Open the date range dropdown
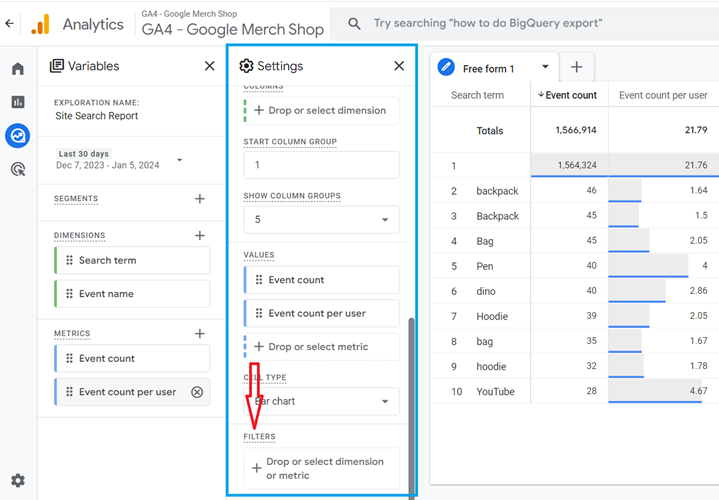 180,160
